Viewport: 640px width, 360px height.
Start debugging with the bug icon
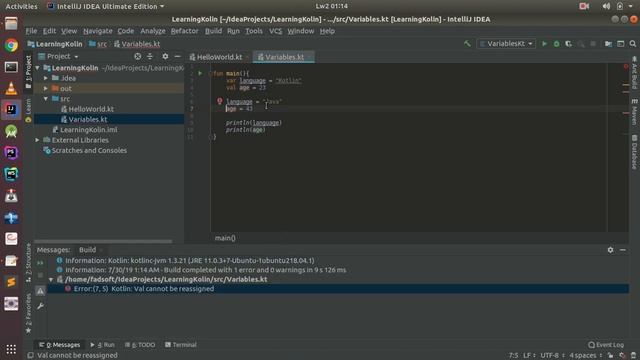pyautogui.click(x=556, y=44)
